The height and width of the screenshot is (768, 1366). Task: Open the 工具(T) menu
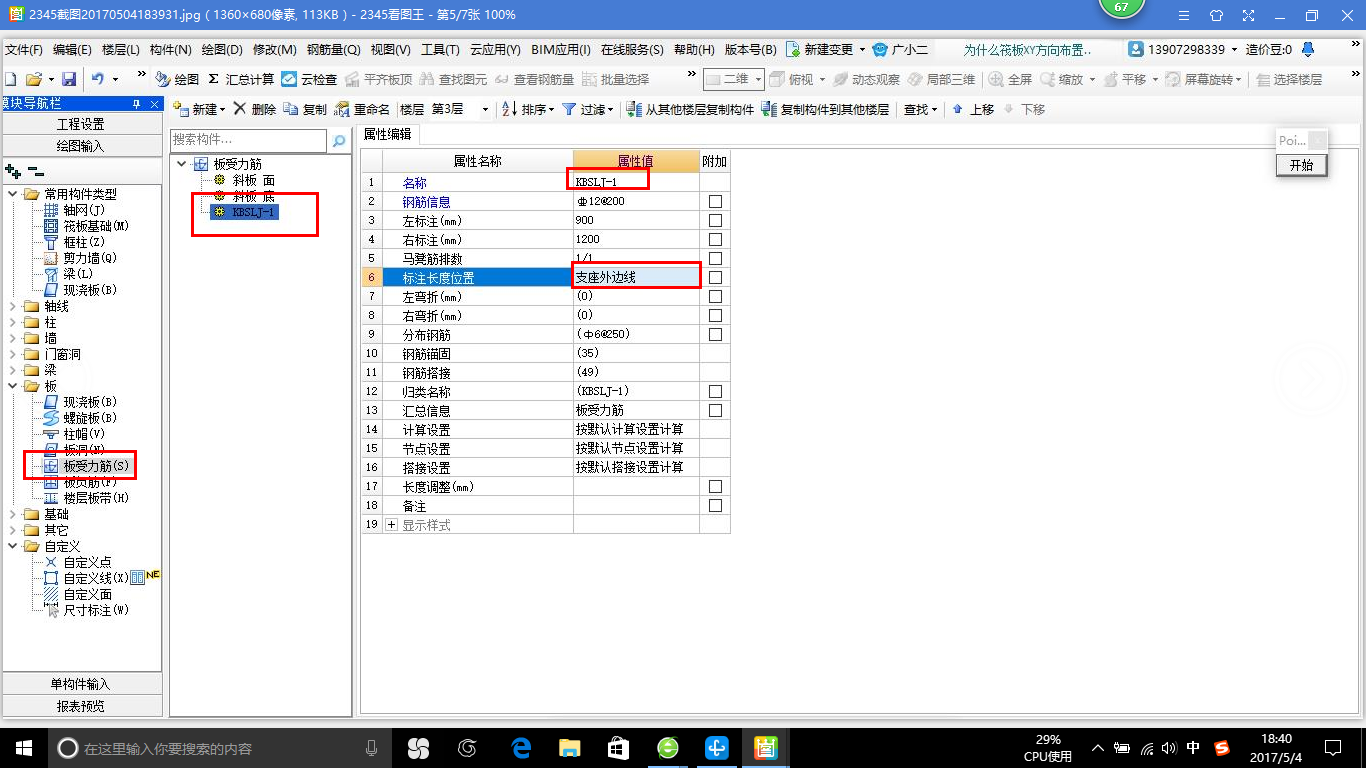pos(440,50)
